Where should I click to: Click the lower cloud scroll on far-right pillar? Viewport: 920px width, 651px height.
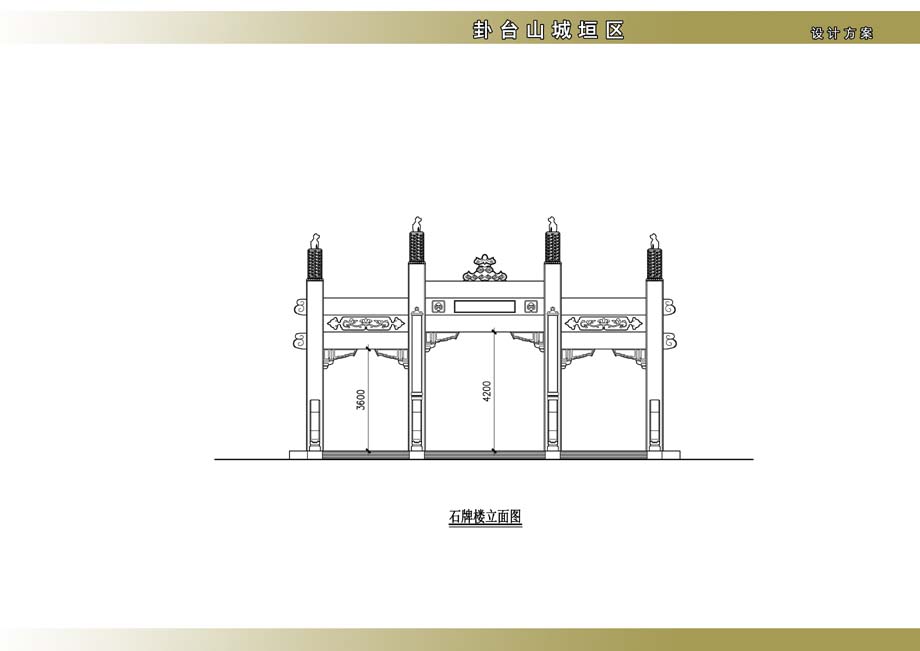[671, 342]
